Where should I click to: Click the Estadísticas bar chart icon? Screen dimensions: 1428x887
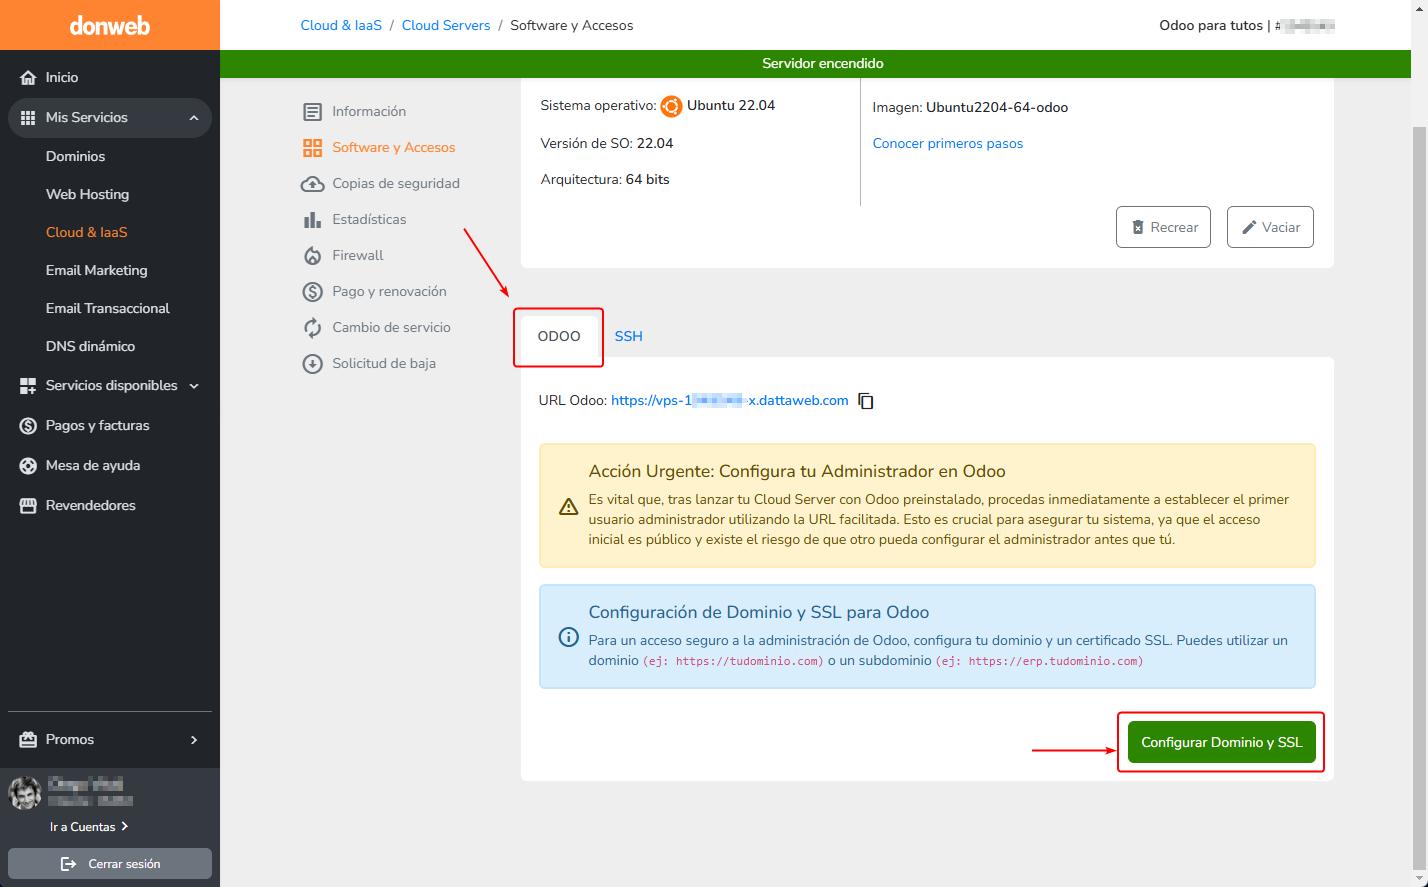[x=313, y=219]
